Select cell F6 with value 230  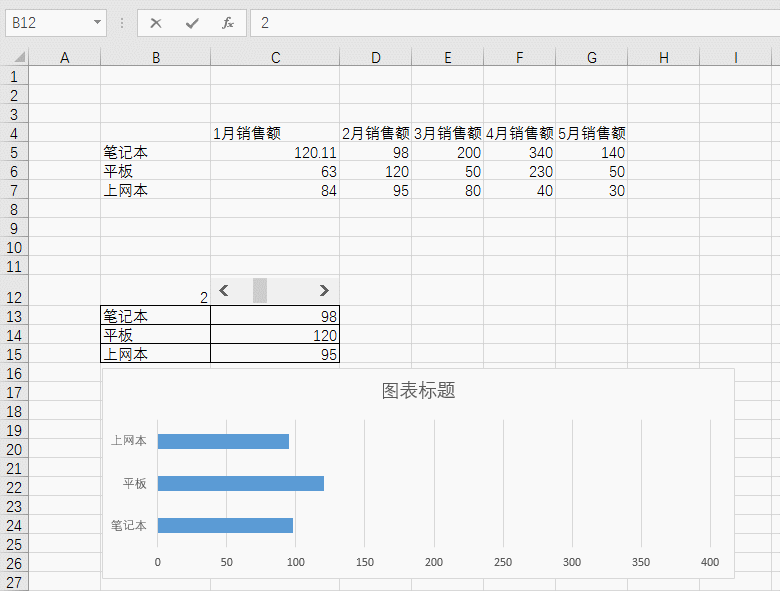click(x=519, y=171)
